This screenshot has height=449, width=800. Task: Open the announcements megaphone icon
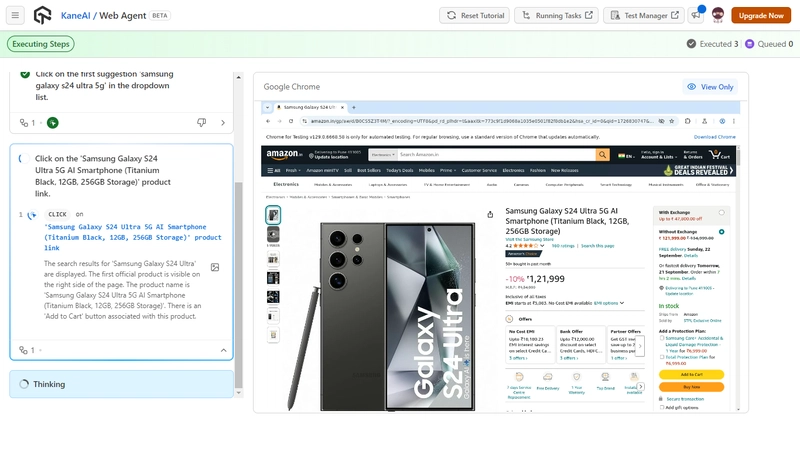696,15
